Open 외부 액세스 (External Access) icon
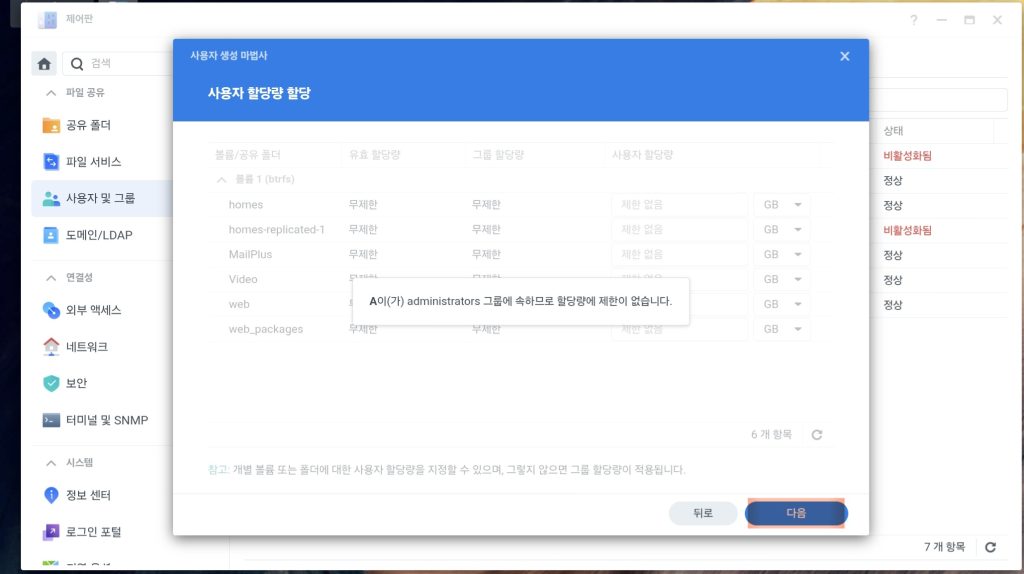The image size is (1024, 574). pyautogui.click(x=52, y=310)
